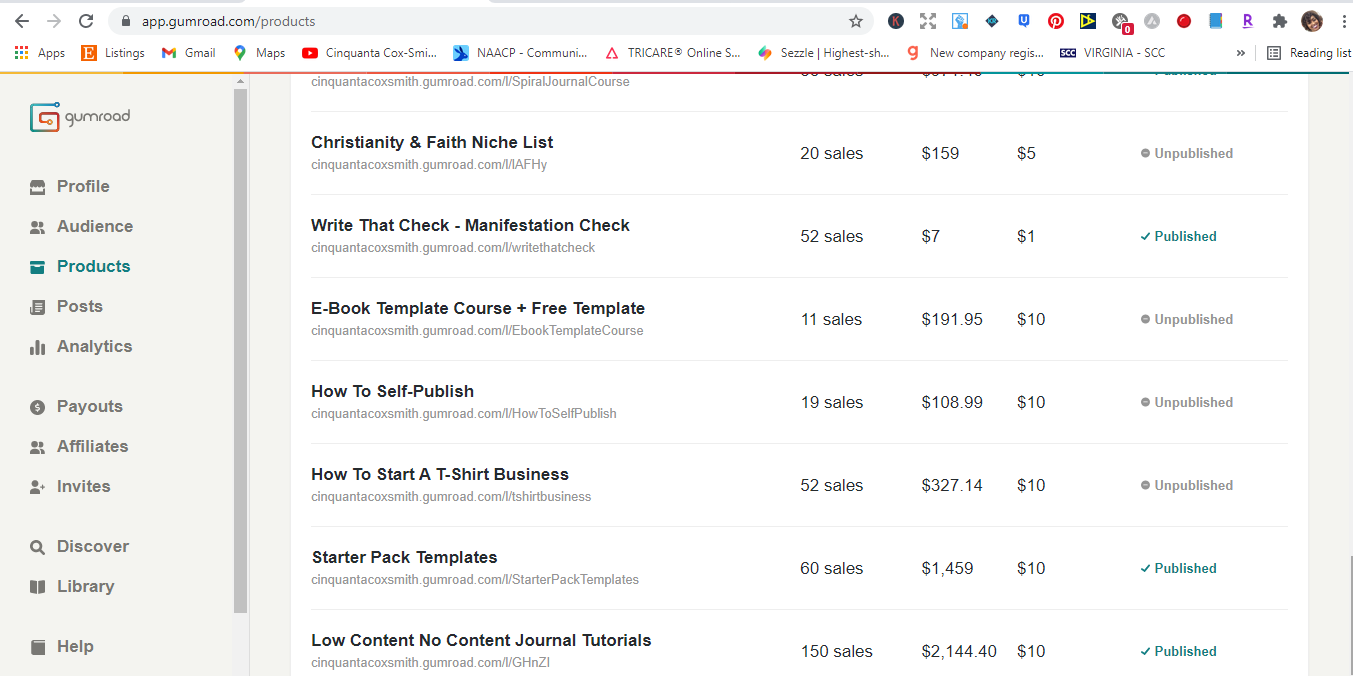Open Analytics bar chart icon
This screenshot has height=676, width=1353.
(x=38, y=347)
